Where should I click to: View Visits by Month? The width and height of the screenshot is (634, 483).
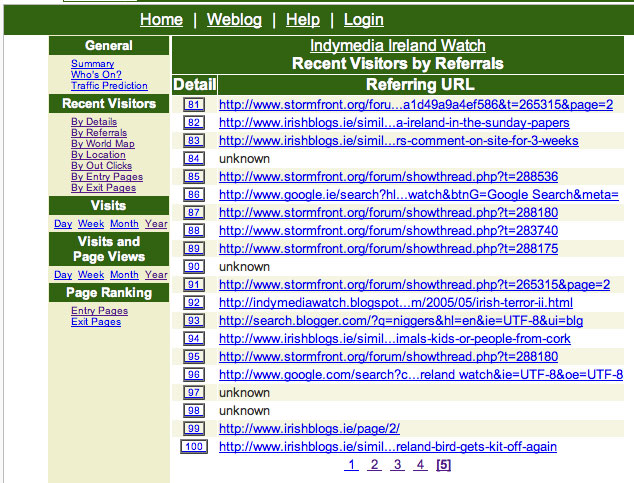click(124, 224)
